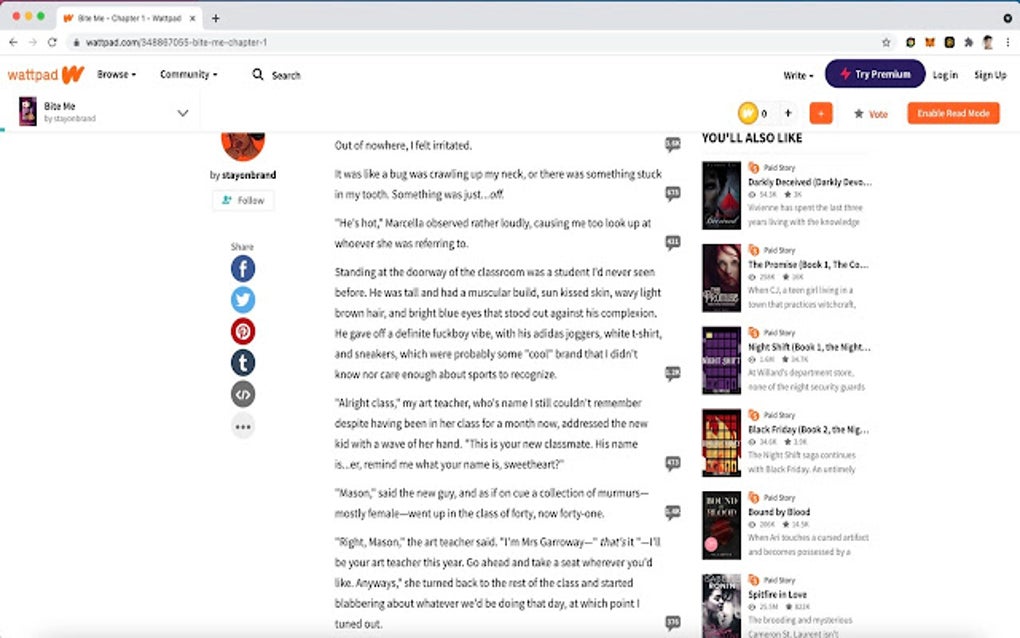The image size is (1020, 638).
Task: Bookmark this page with the star
Action: pyautogui.click(x=886, y=42)
